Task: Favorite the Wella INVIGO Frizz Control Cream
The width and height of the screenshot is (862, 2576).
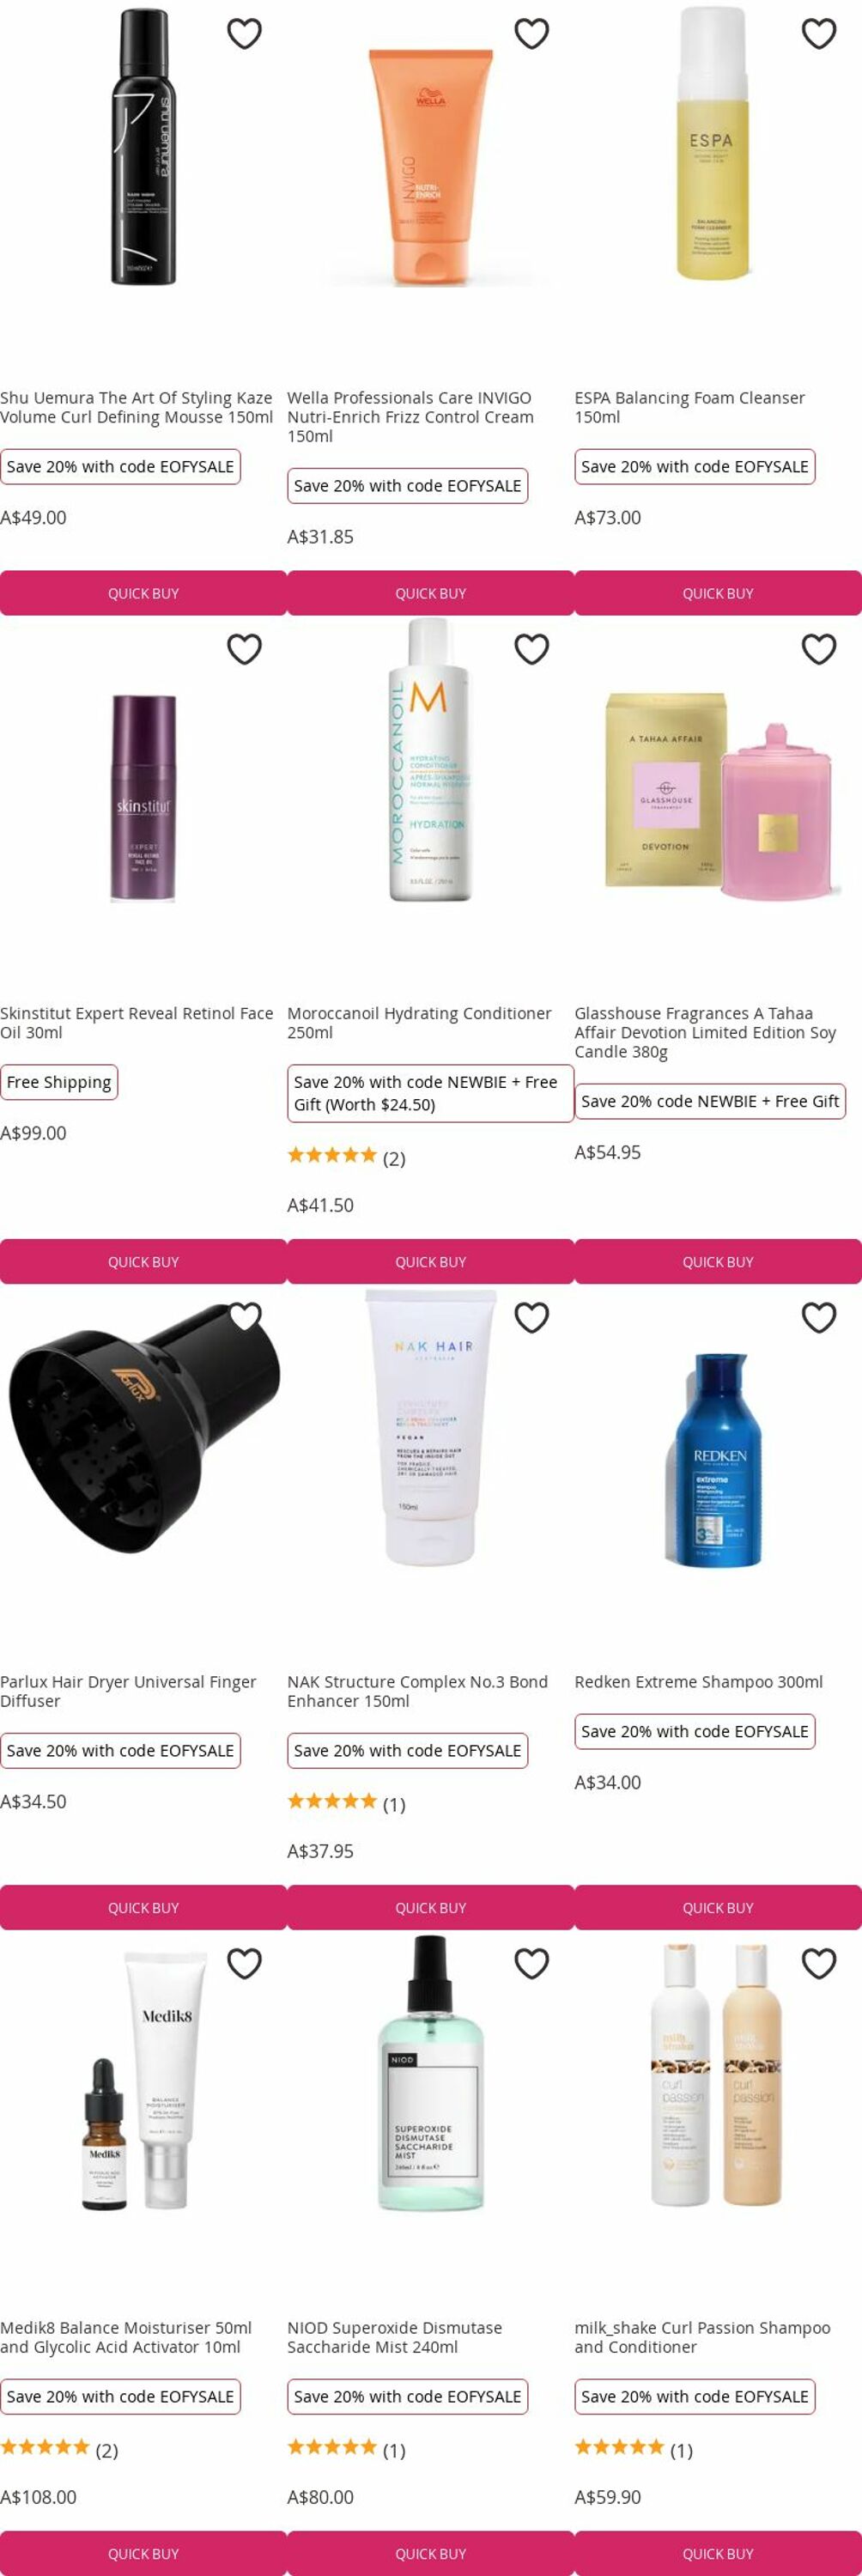Action: [x=531, y=34]
